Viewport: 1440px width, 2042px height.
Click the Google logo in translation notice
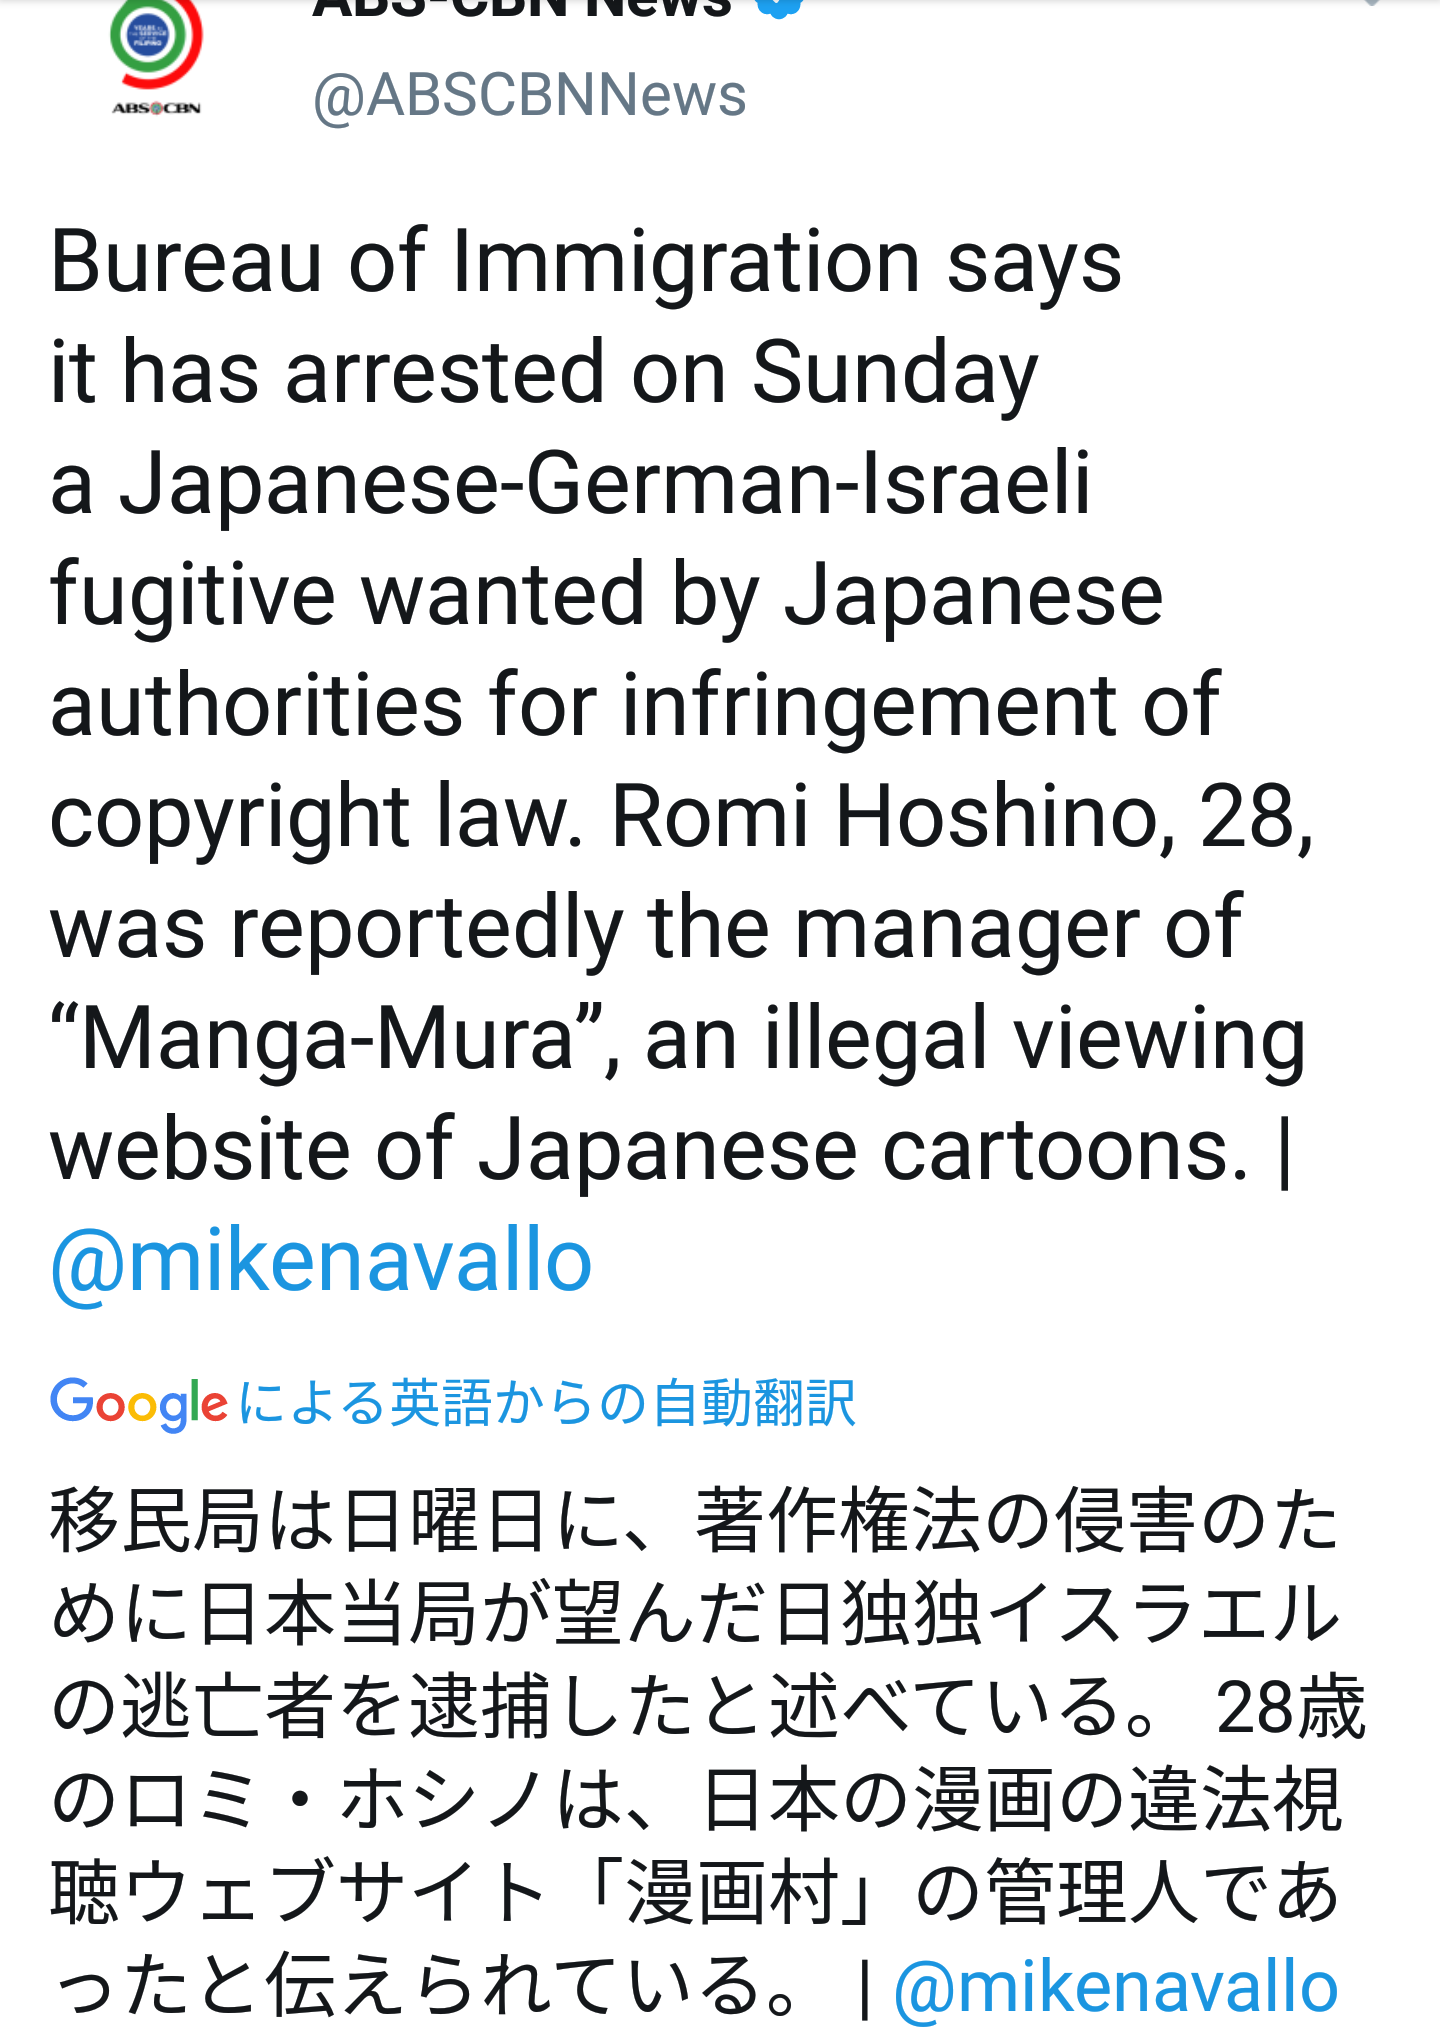[139, 1403]
